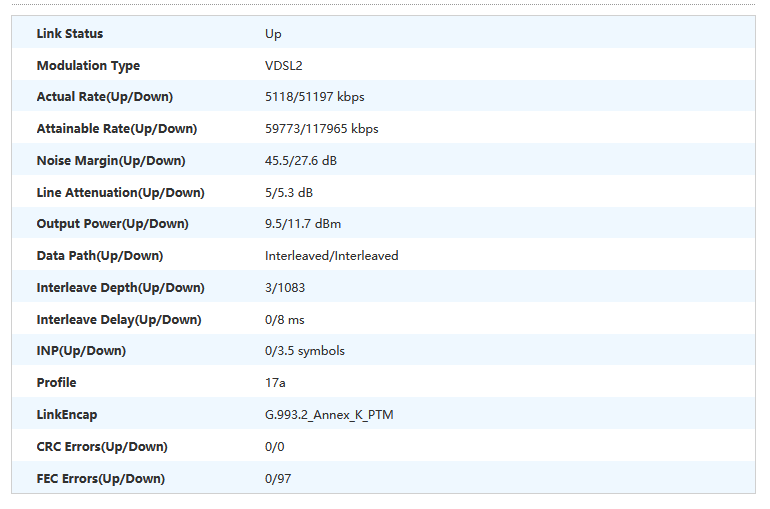The image size is (770, 509).
Task: Select the '59773/117965 kbps' value
Action: coord(322,129)
